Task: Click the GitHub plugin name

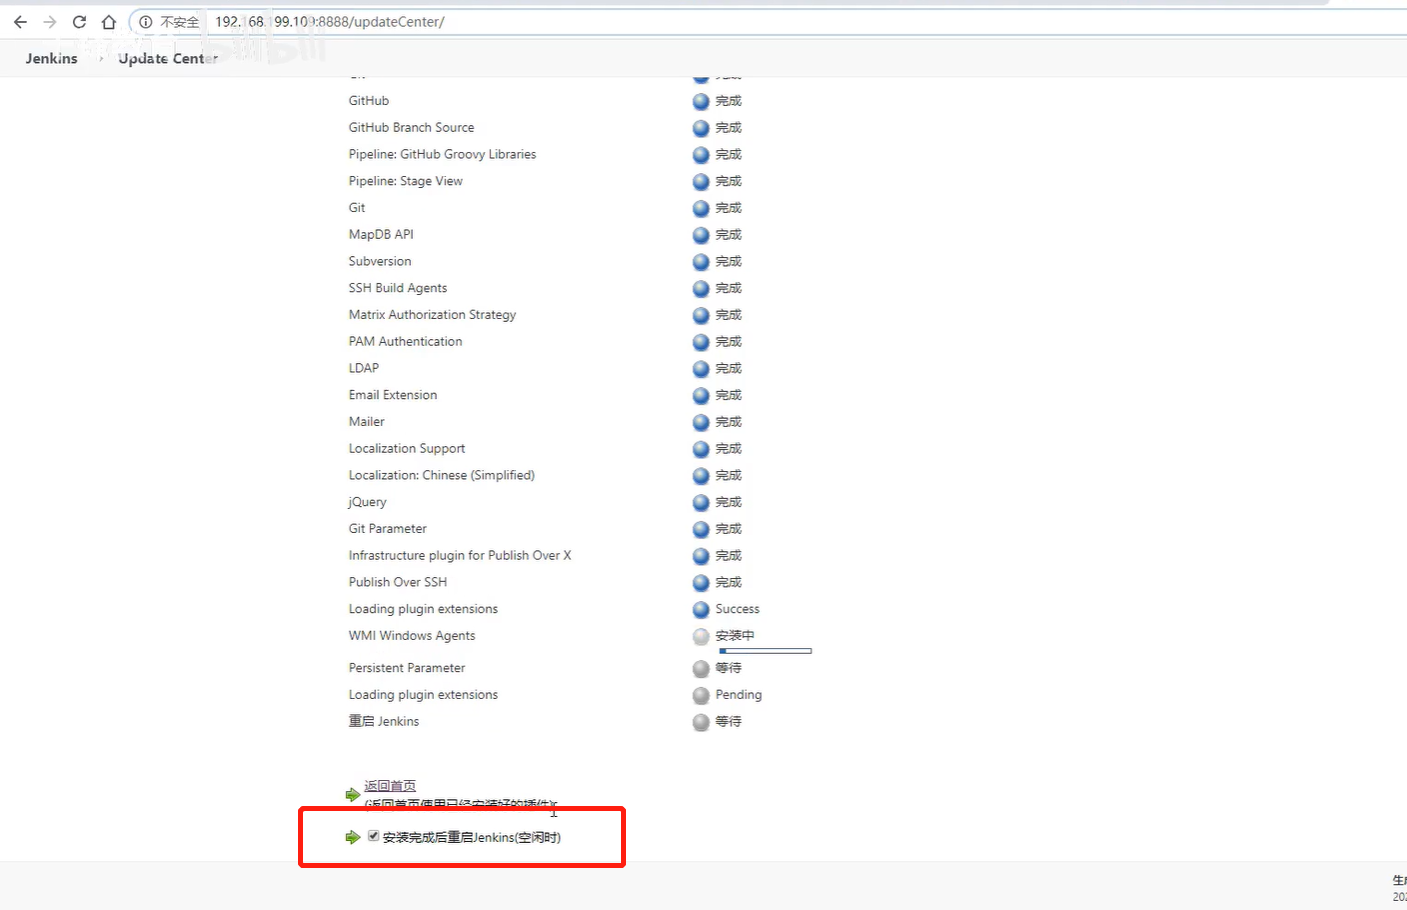Action: (369, 101)
